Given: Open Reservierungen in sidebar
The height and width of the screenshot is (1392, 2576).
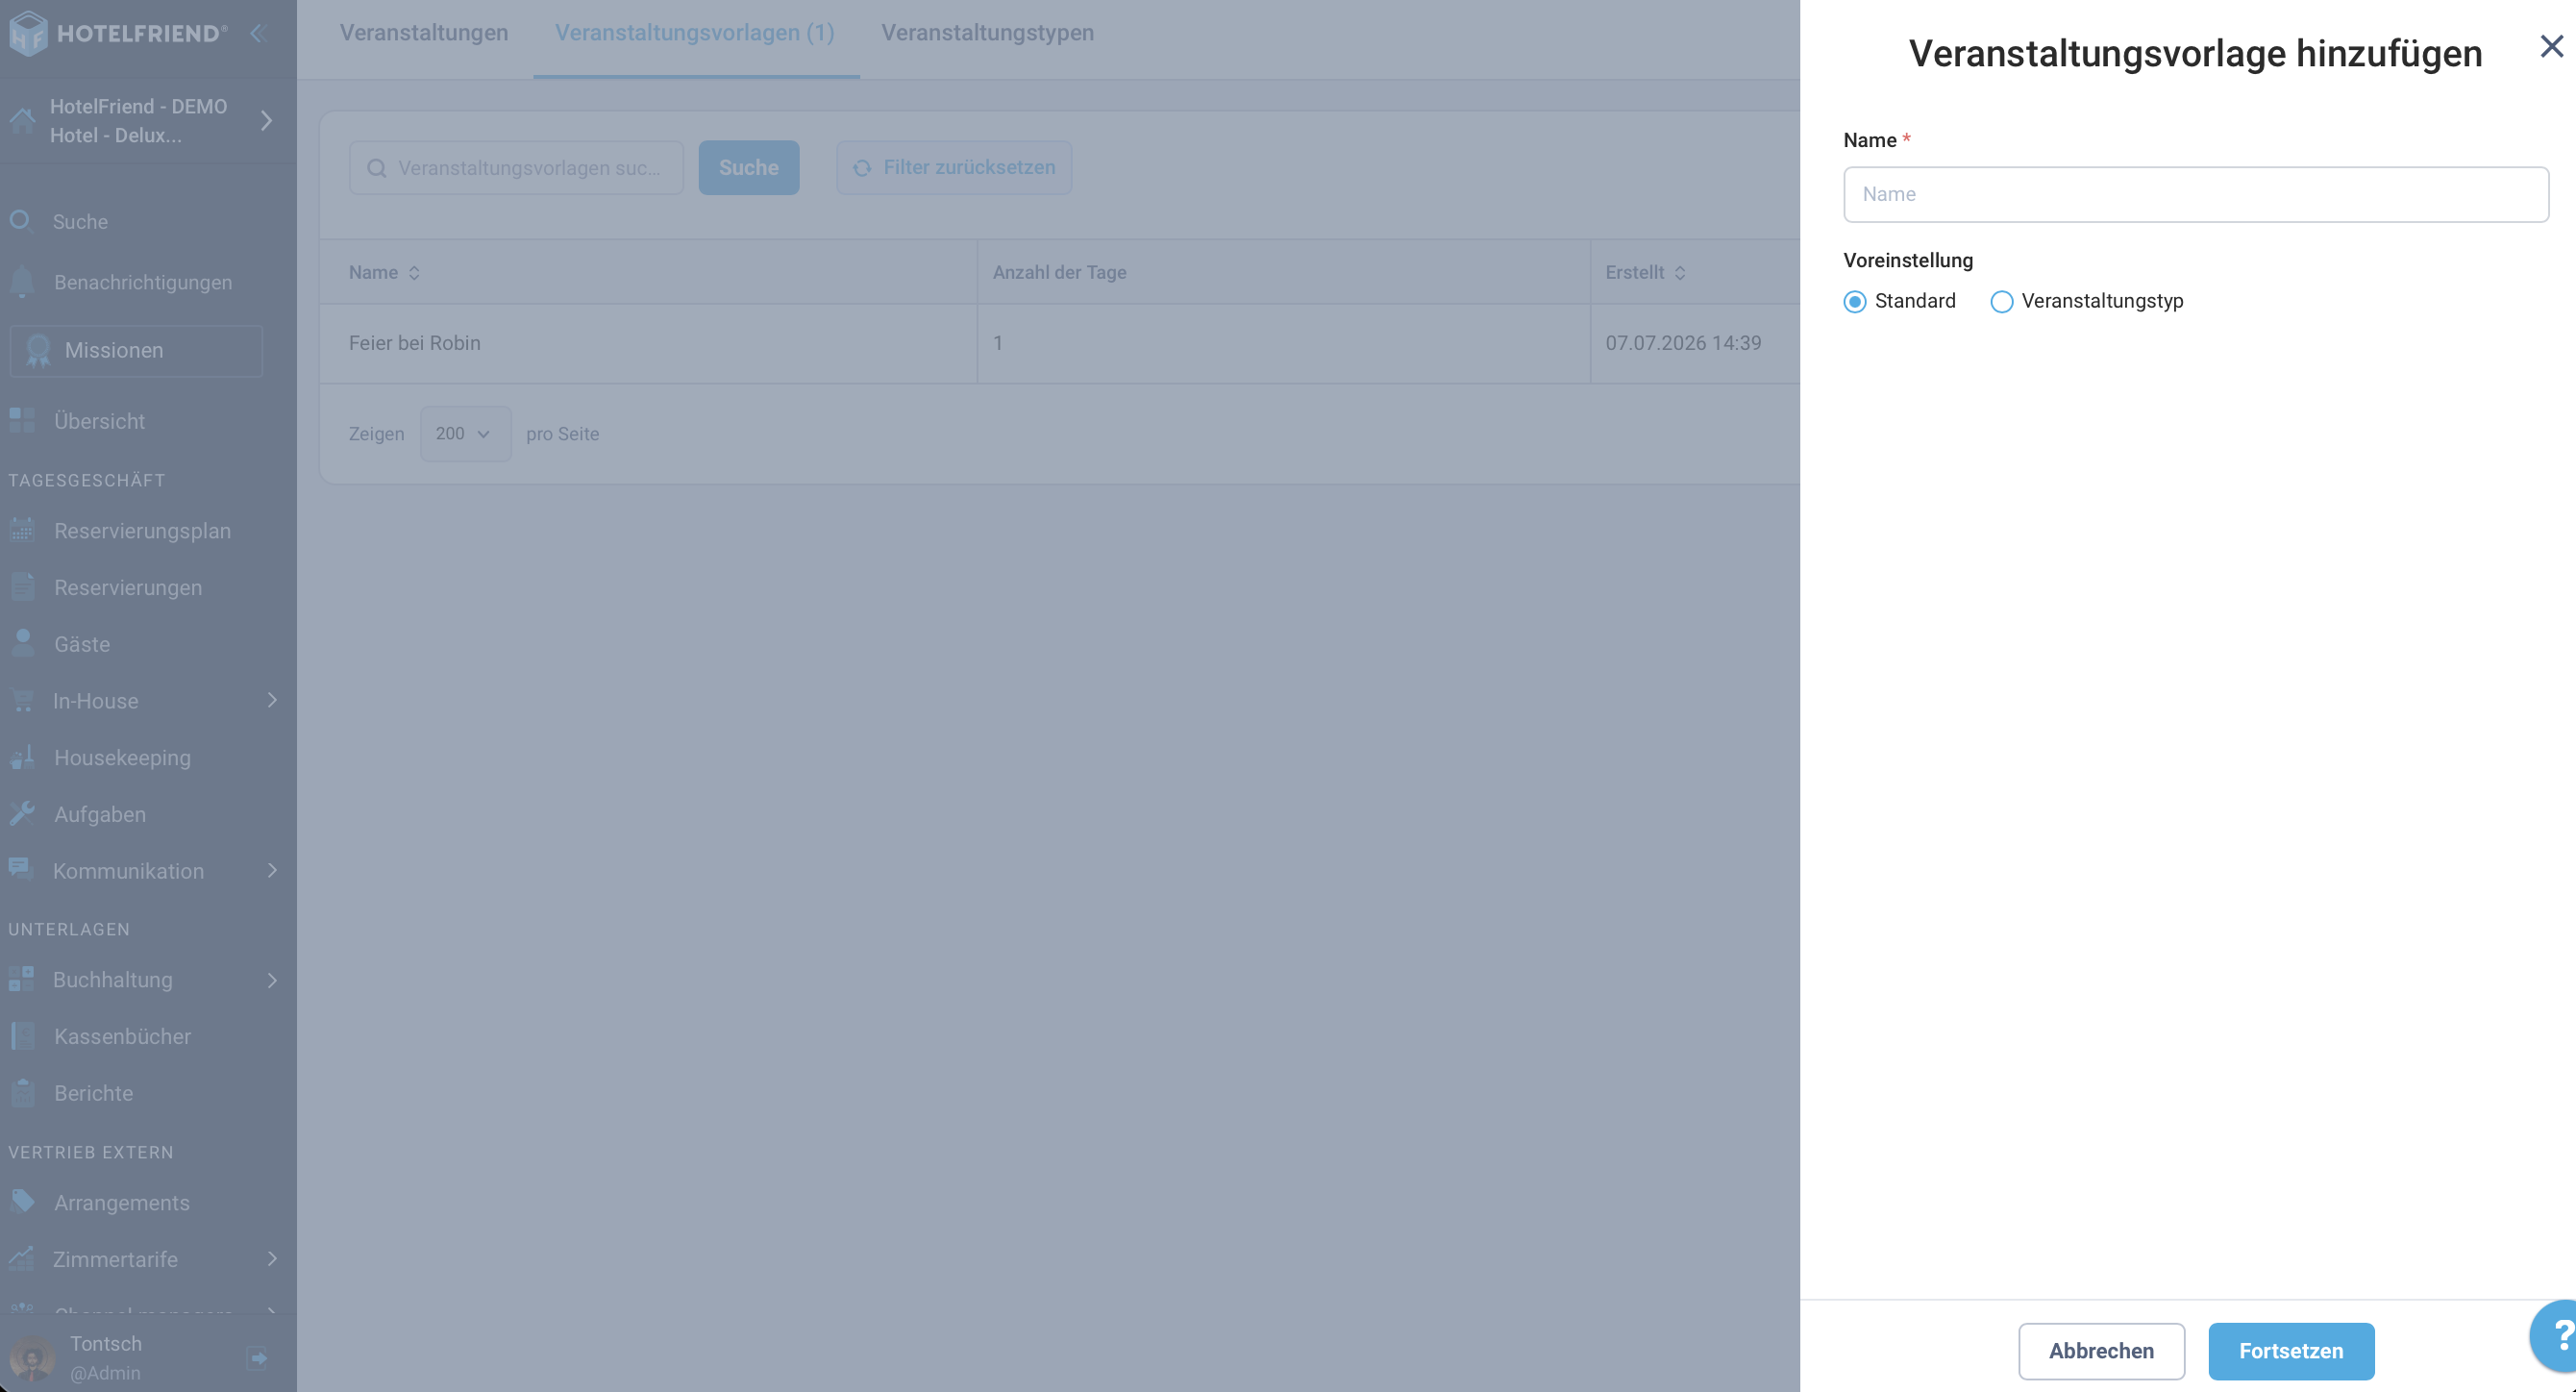Looking at the screenshot, I should pos(128,587).
